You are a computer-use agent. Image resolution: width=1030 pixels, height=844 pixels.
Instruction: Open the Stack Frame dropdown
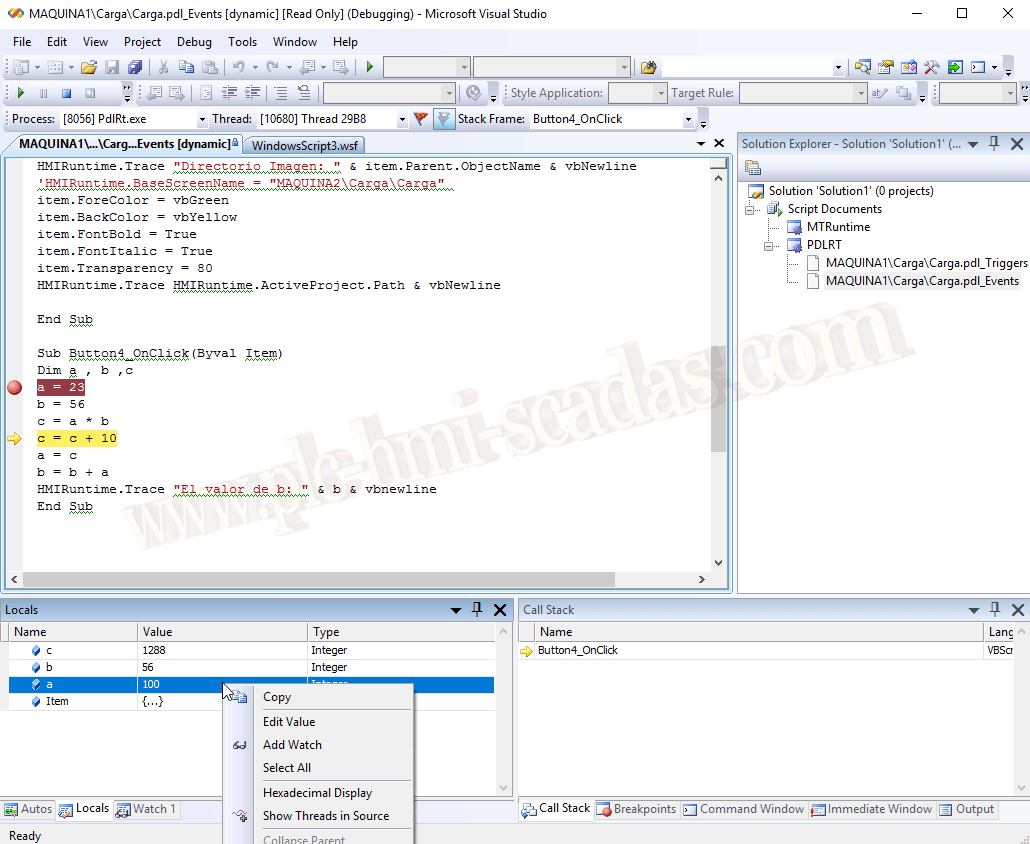click(x=688, y=119)
